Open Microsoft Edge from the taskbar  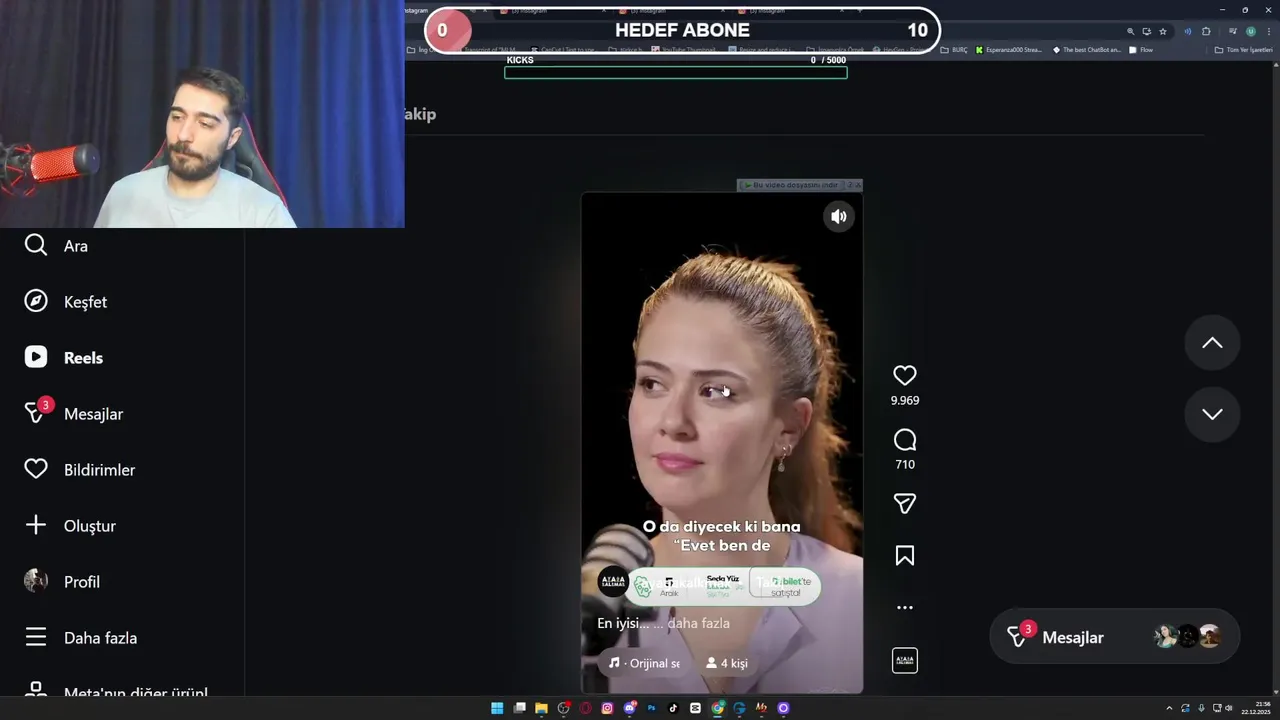coord(739,708)
